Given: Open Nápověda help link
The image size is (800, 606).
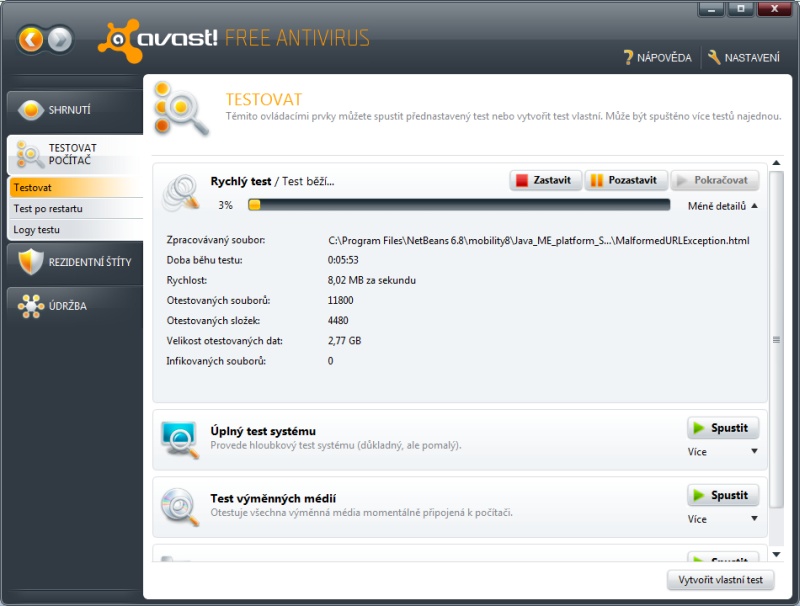Looking at the screenshot, I should pyautogui.click(x=658, y=58).
